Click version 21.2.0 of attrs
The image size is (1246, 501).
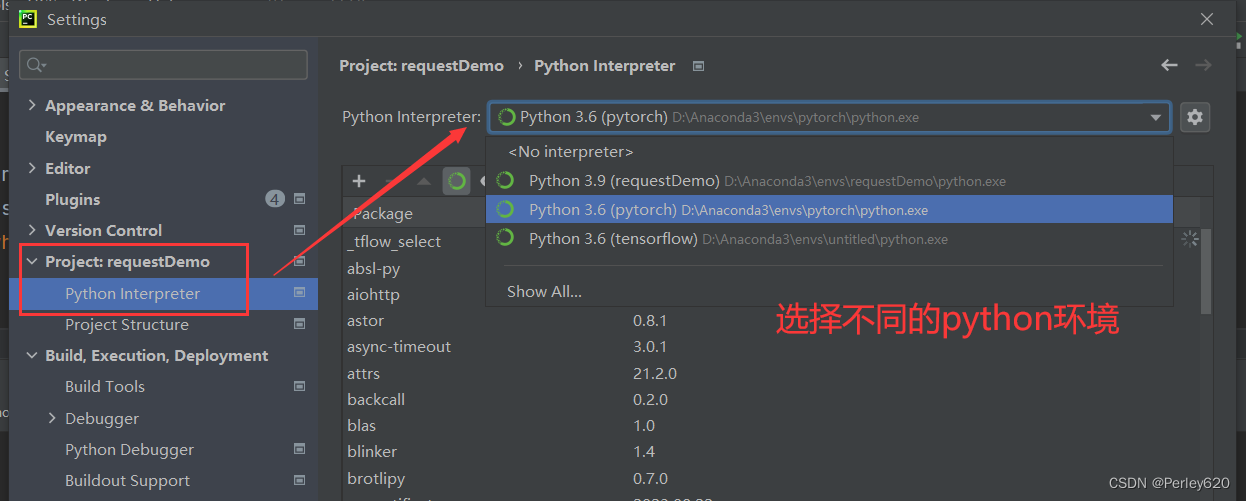pos(655,373)
